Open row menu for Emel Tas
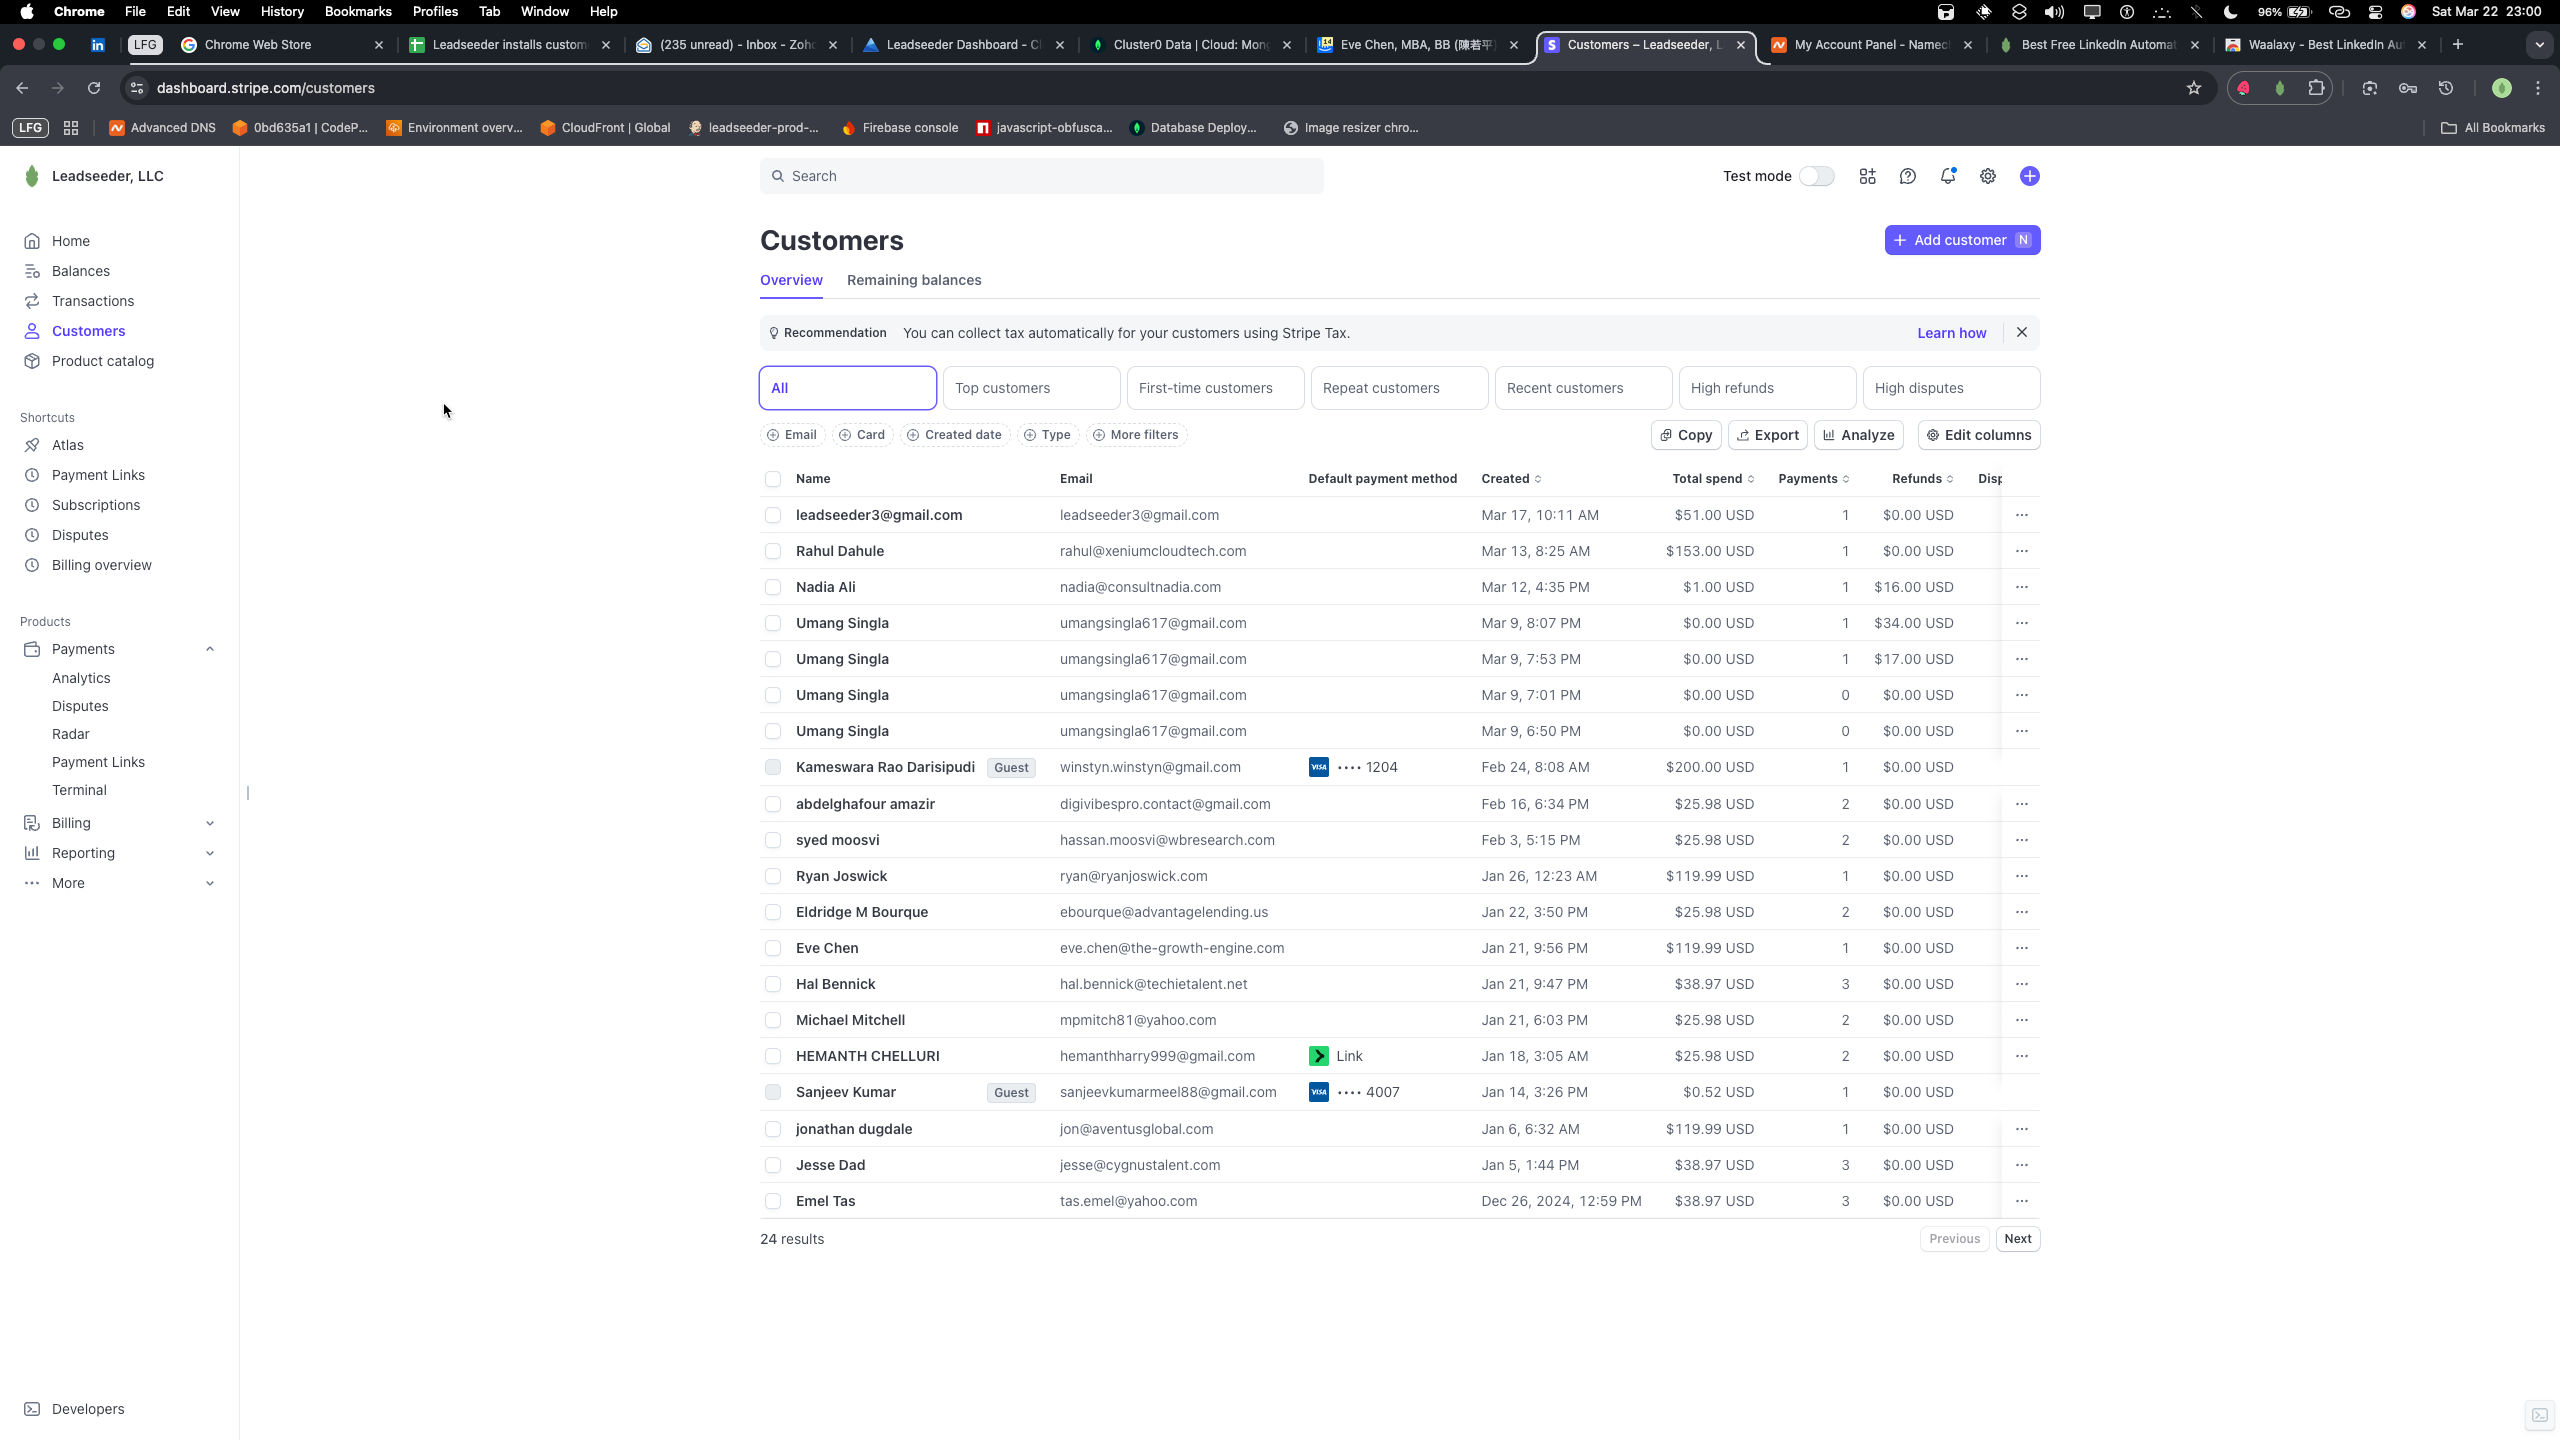This screenshot has width=2560, height=1440. pos(2021,1201)
